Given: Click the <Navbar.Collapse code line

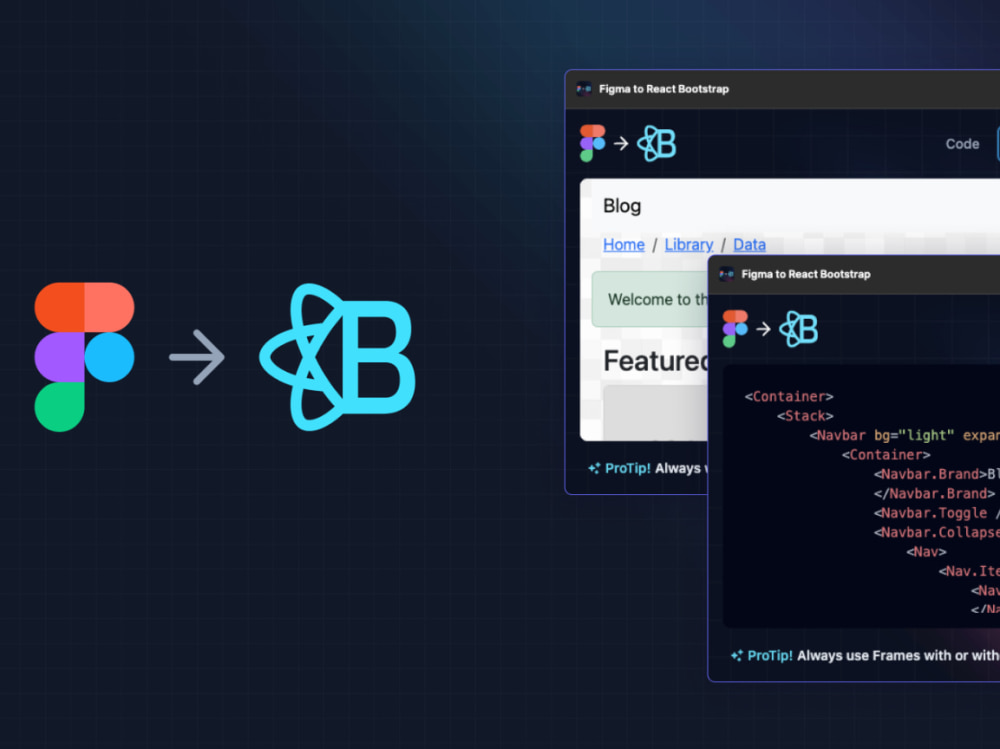Looking at the screenshot, I should [937, 532].
